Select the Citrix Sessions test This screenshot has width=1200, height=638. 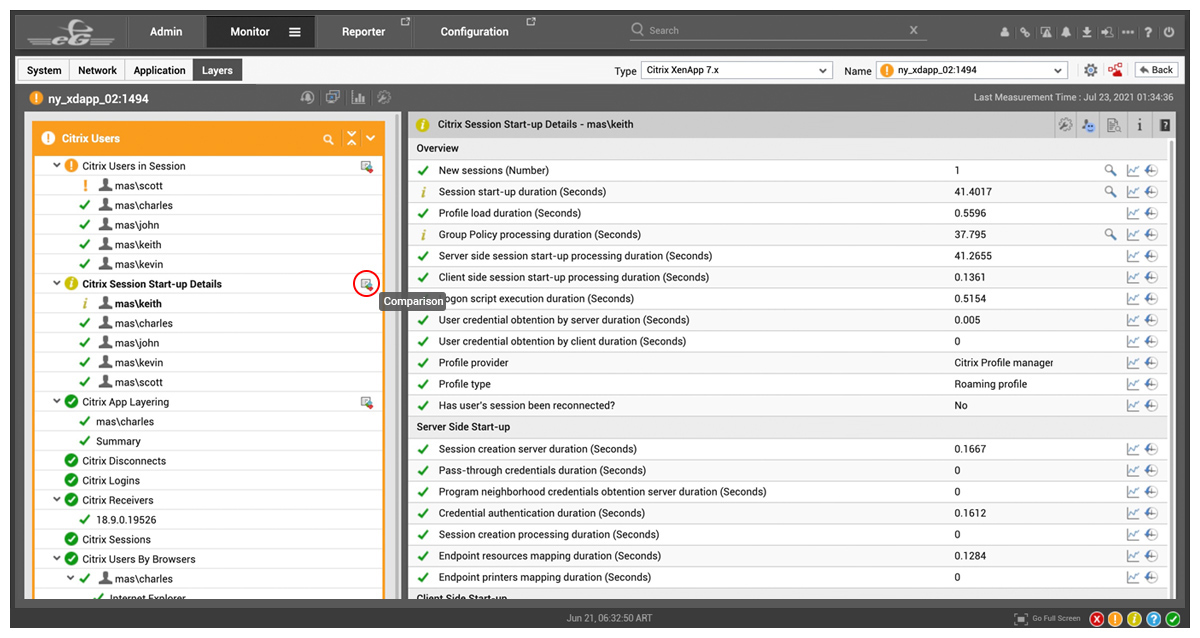click(x=116, y=540)
